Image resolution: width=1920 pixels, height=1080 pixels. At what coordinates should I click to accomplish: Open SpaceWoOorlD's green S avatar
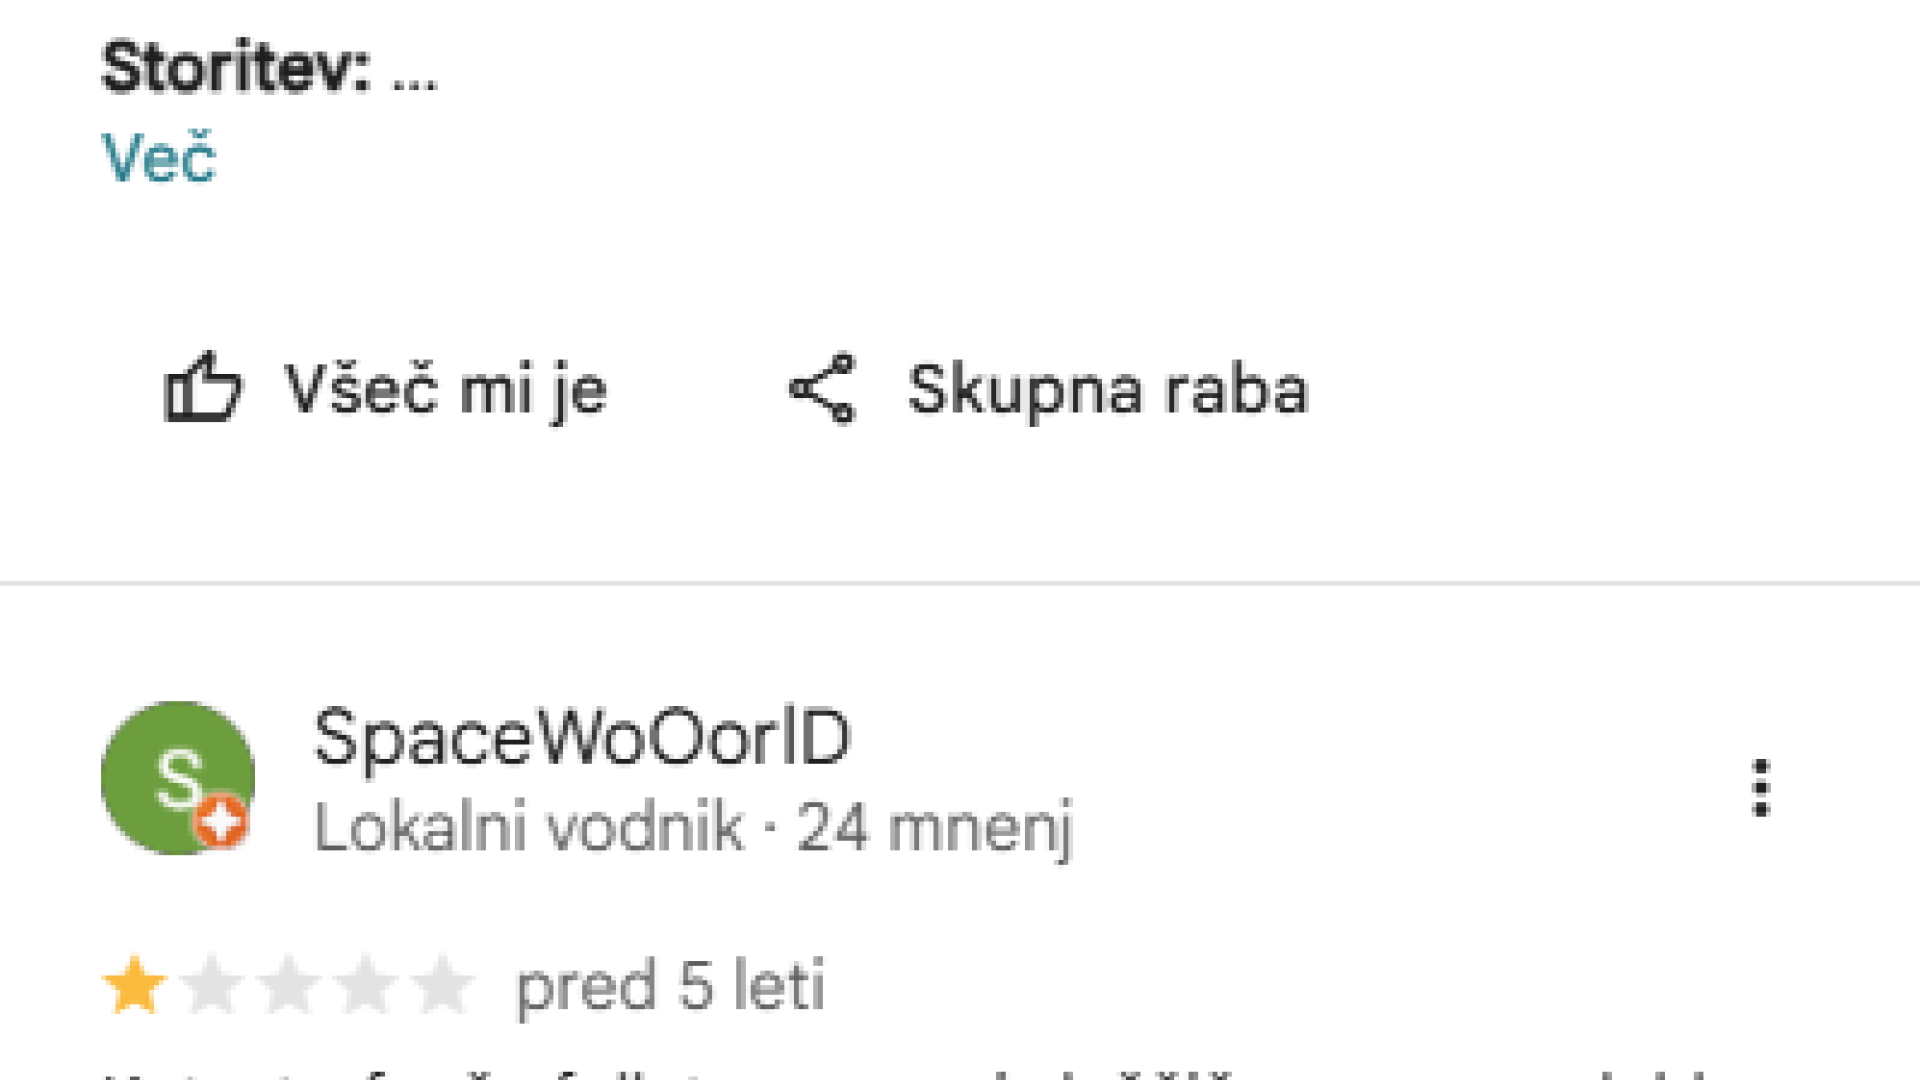(178, 778)
